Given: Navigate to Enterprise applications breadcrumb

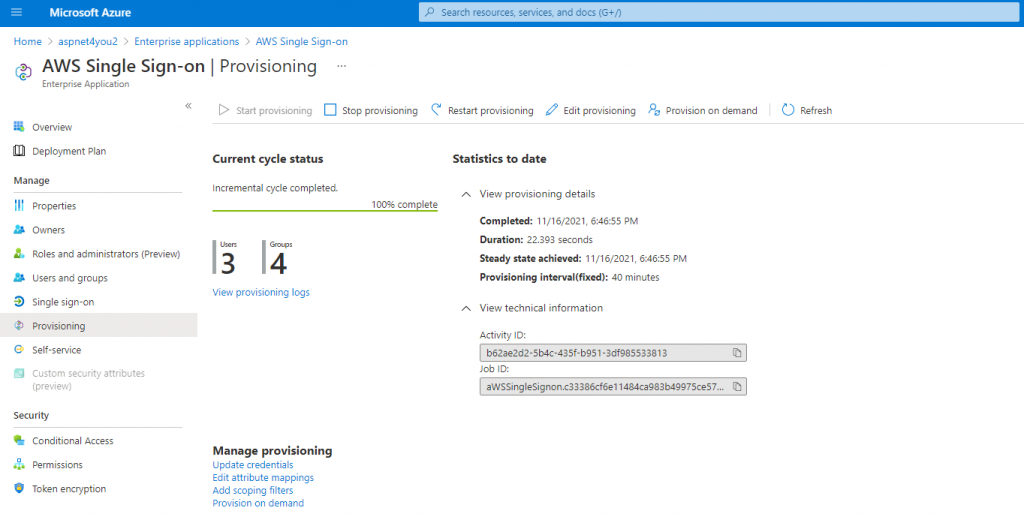Looking at the screenshot, I should click(x=187, y=41).
